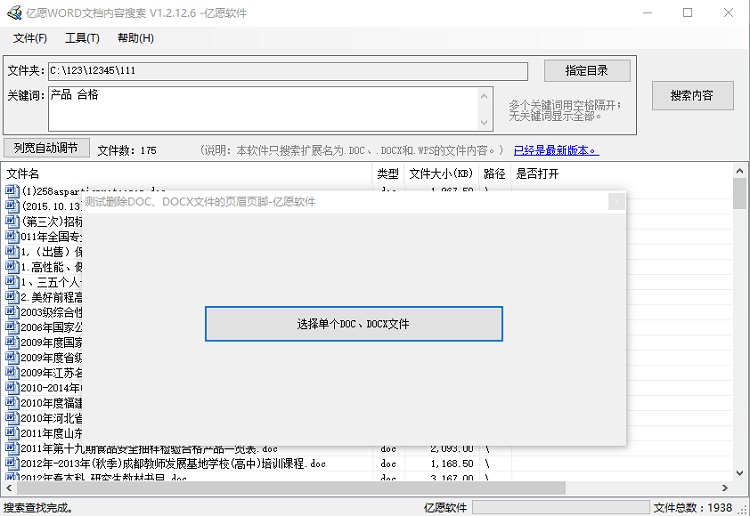
Task: Click the doc icon for (2015.10.13 file
Action: click(x=12, y=206)
